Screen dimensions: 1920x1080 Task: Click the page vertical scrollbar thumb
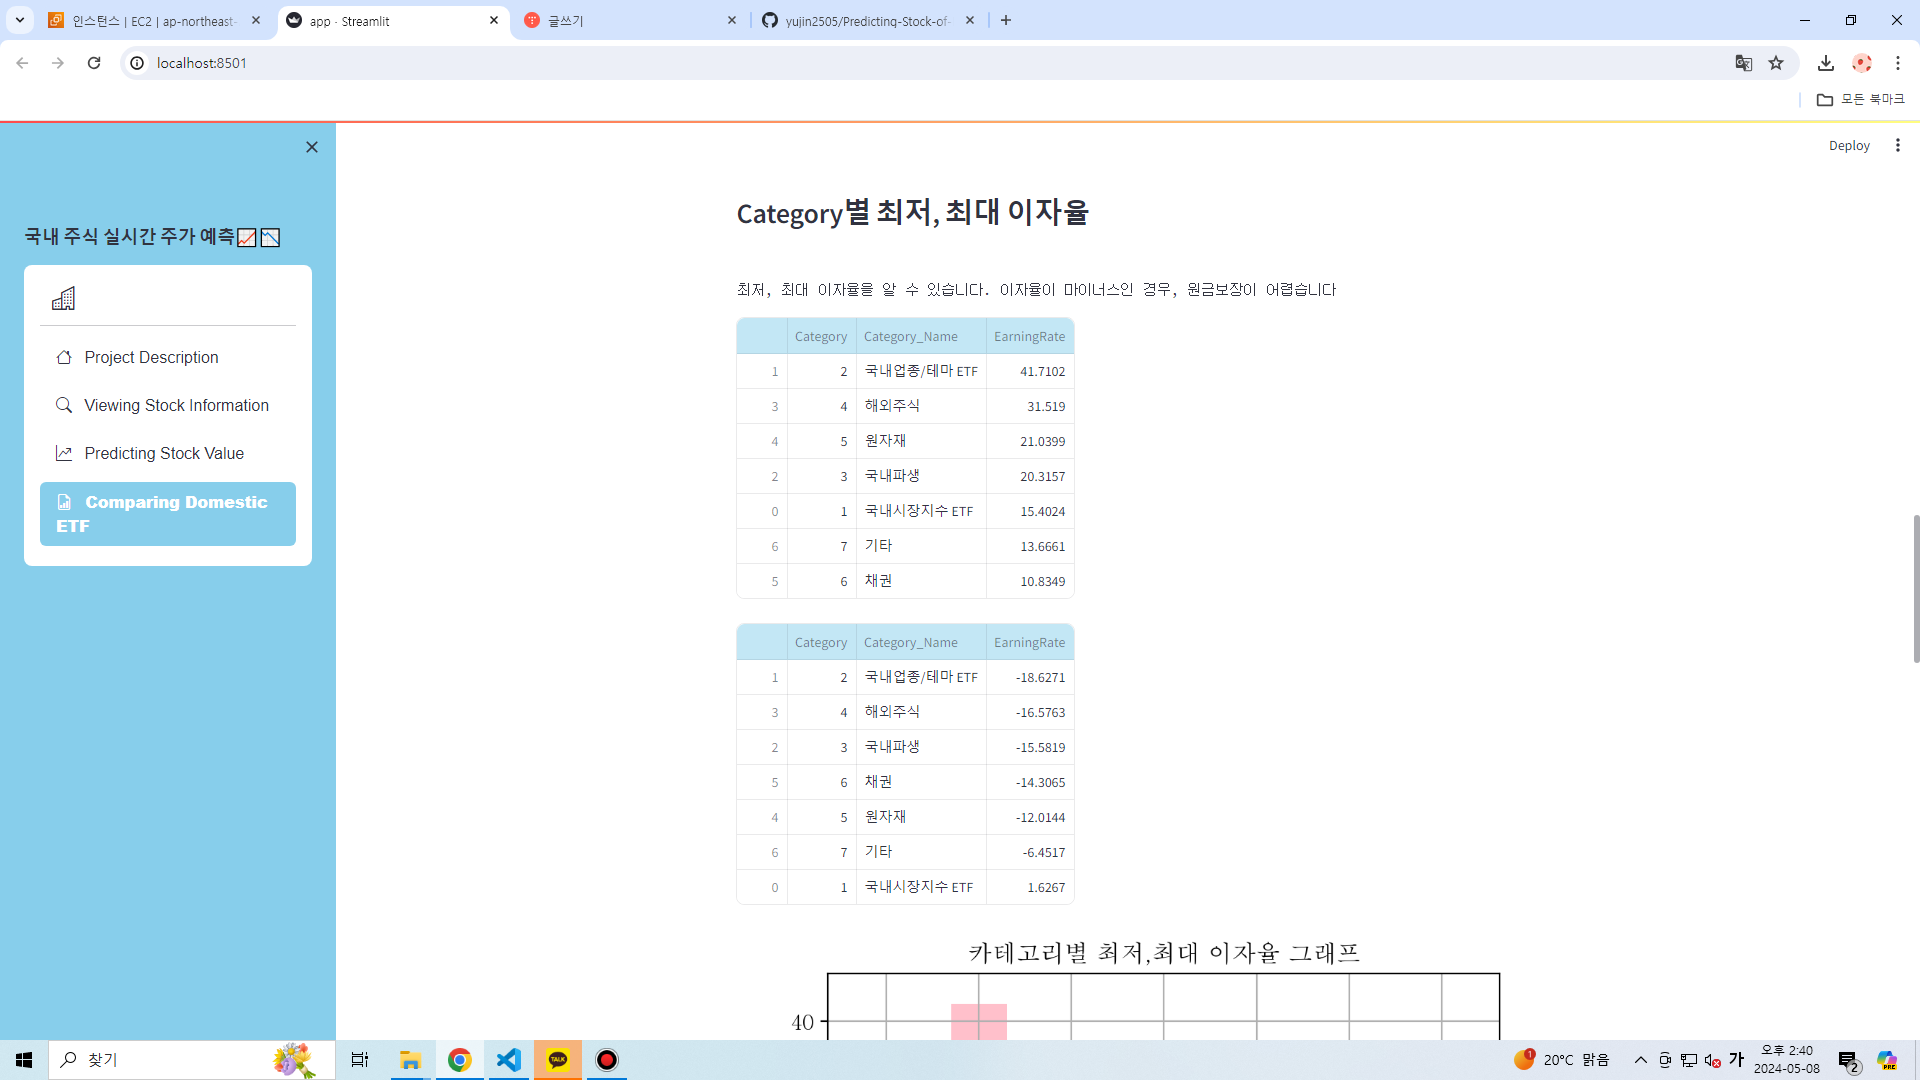tap(1915, 588)
